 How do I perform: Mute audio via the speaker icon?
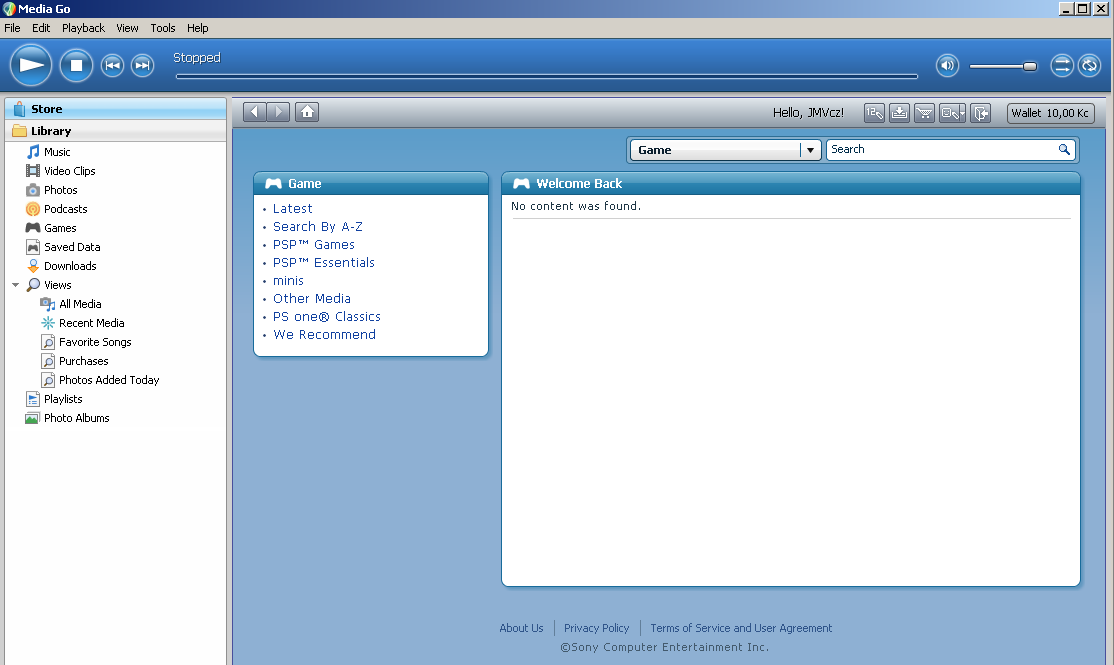947,65
